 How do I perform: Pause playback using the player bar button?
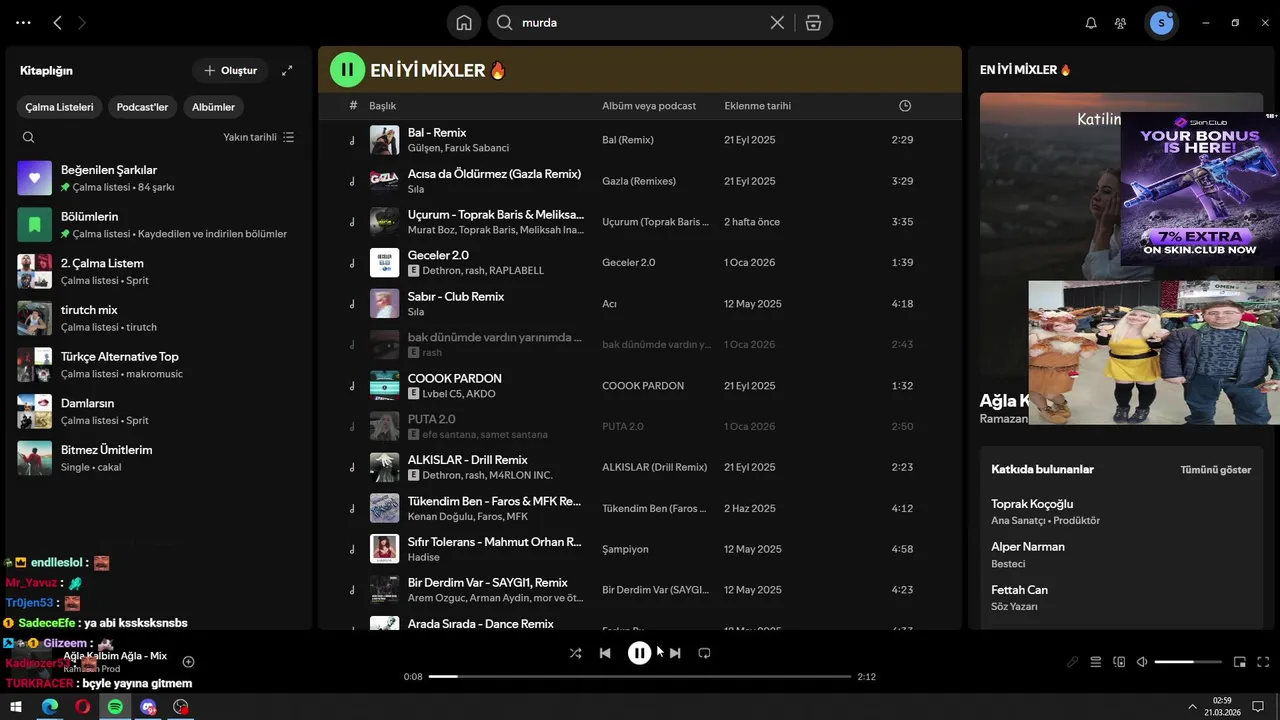639,653
